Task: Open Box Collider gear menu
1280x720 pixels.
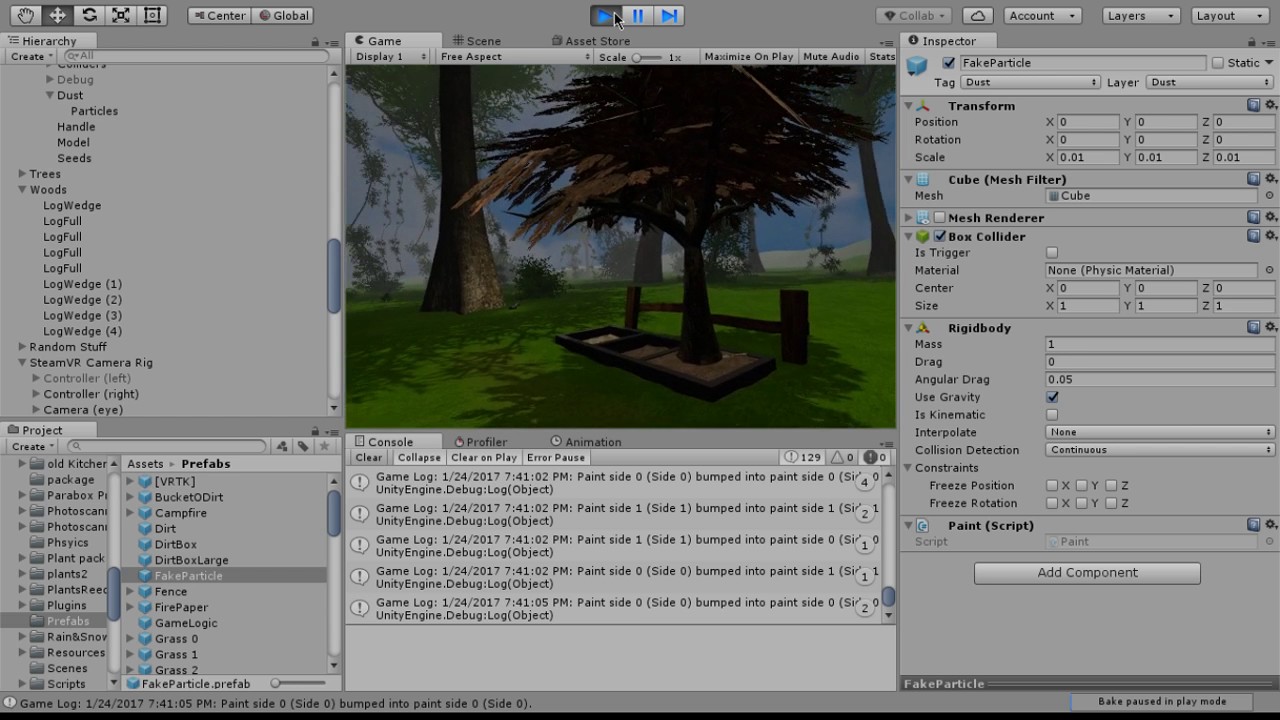Action: [x=1270, y=236]
